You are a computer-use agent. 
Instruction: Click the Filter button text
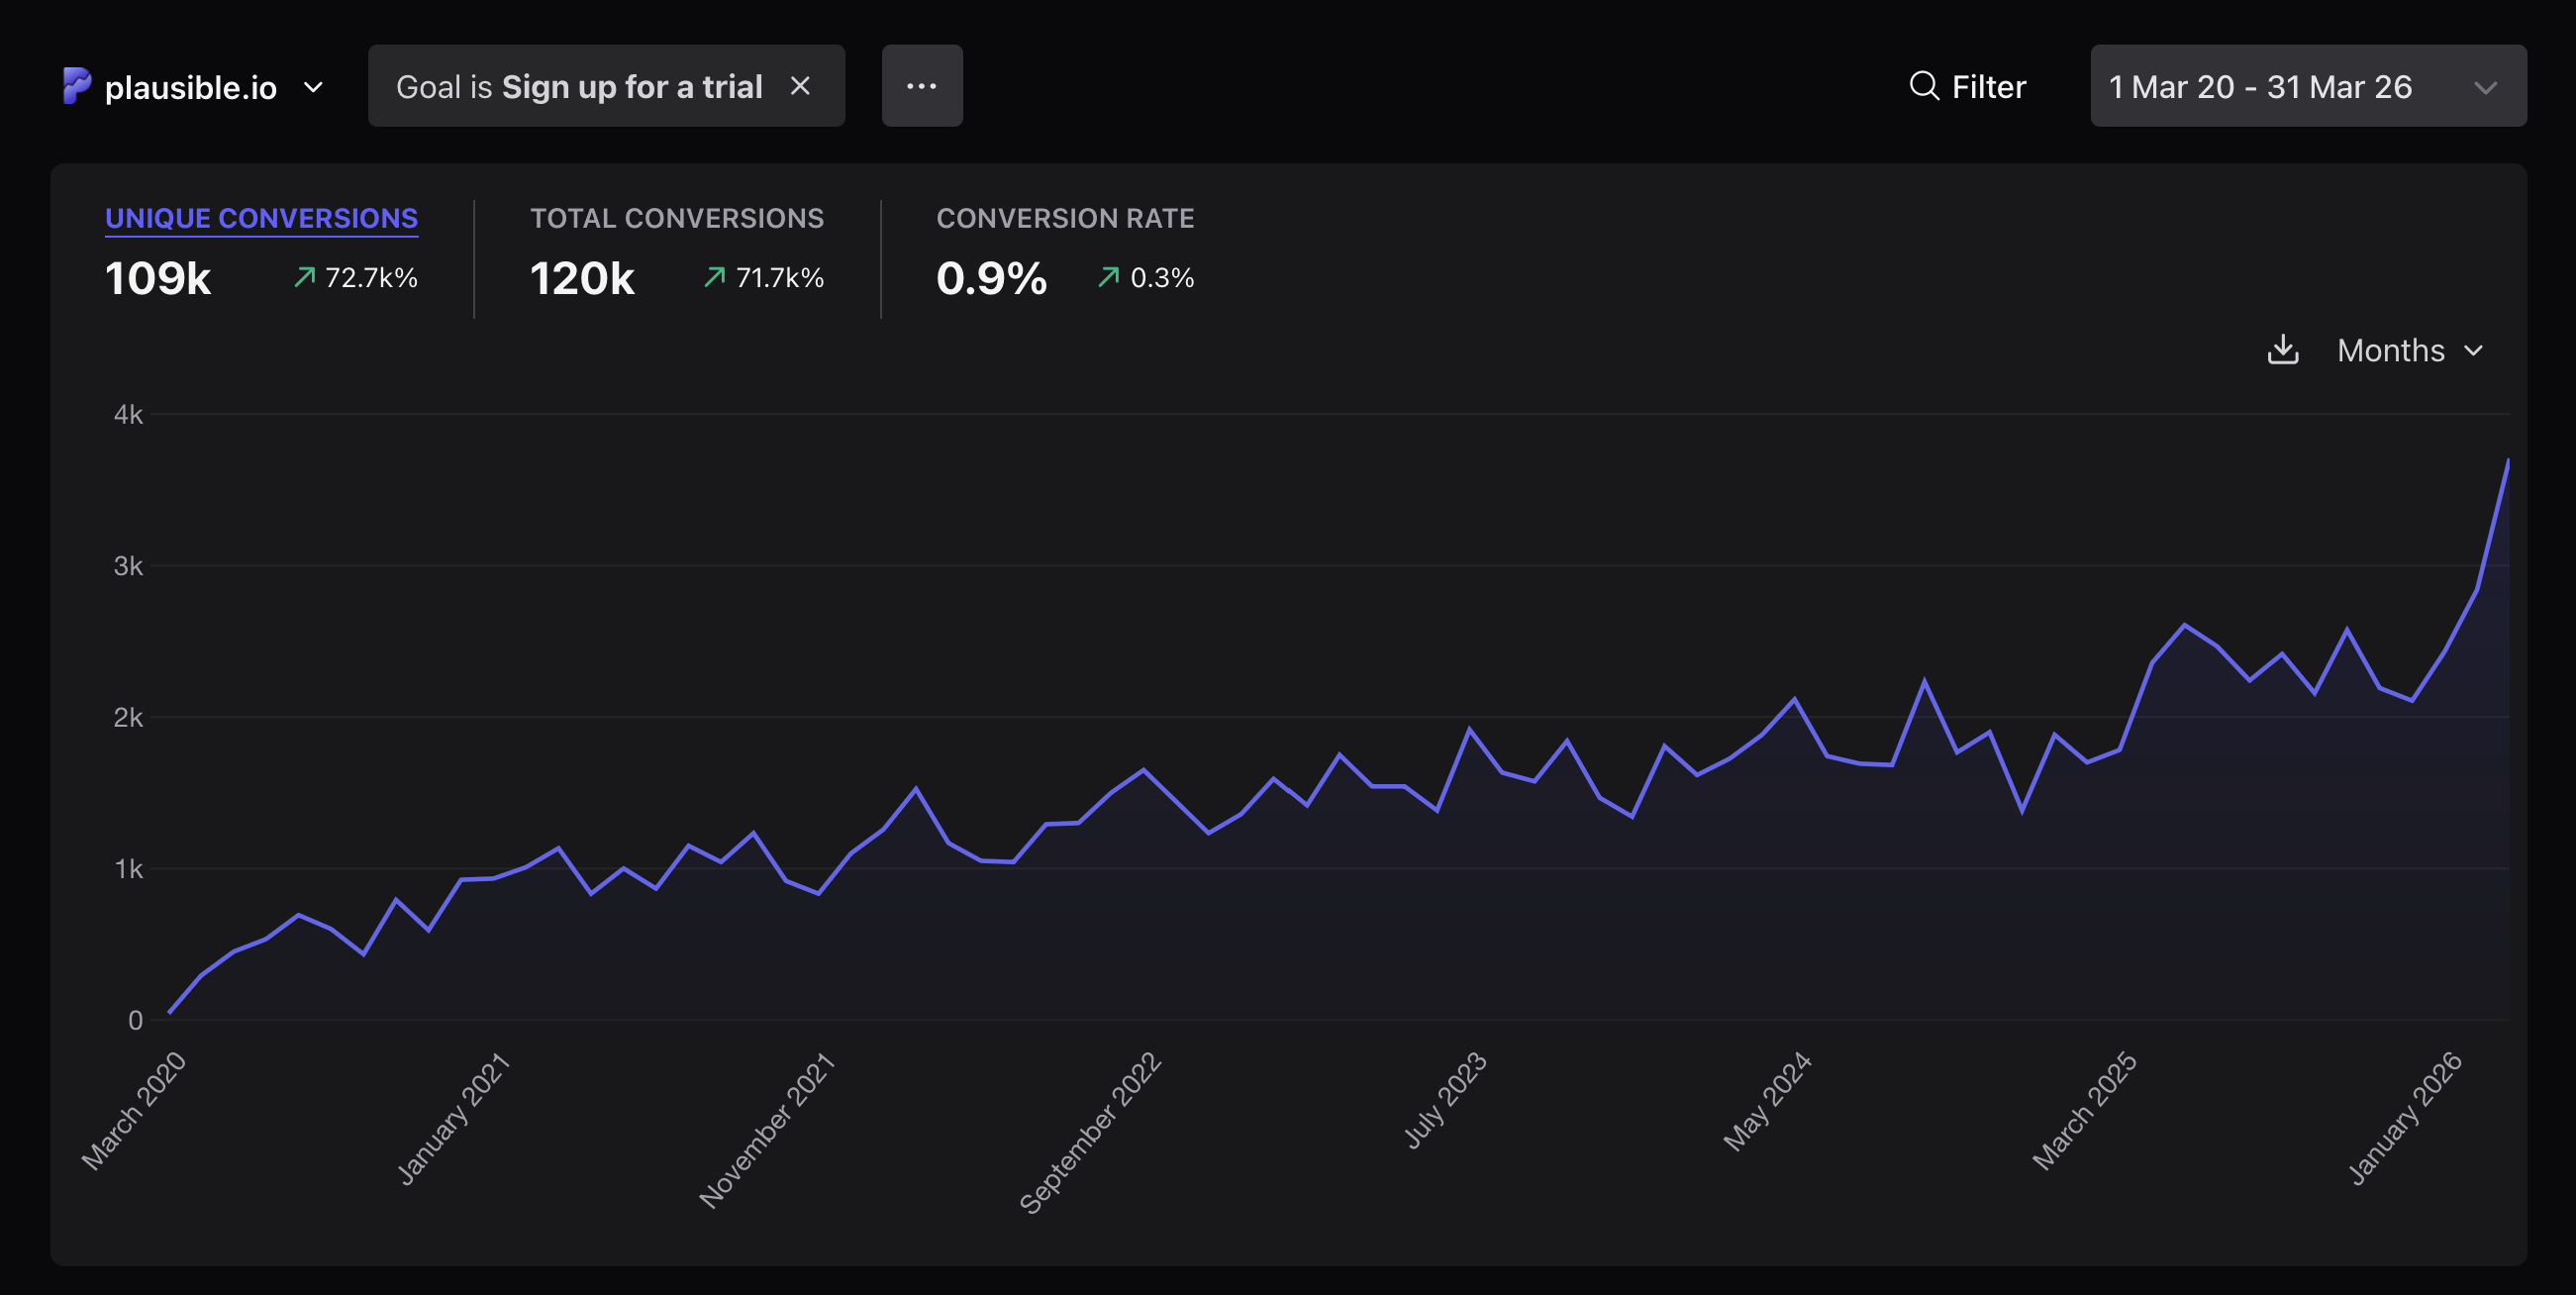click(1988, 87)
